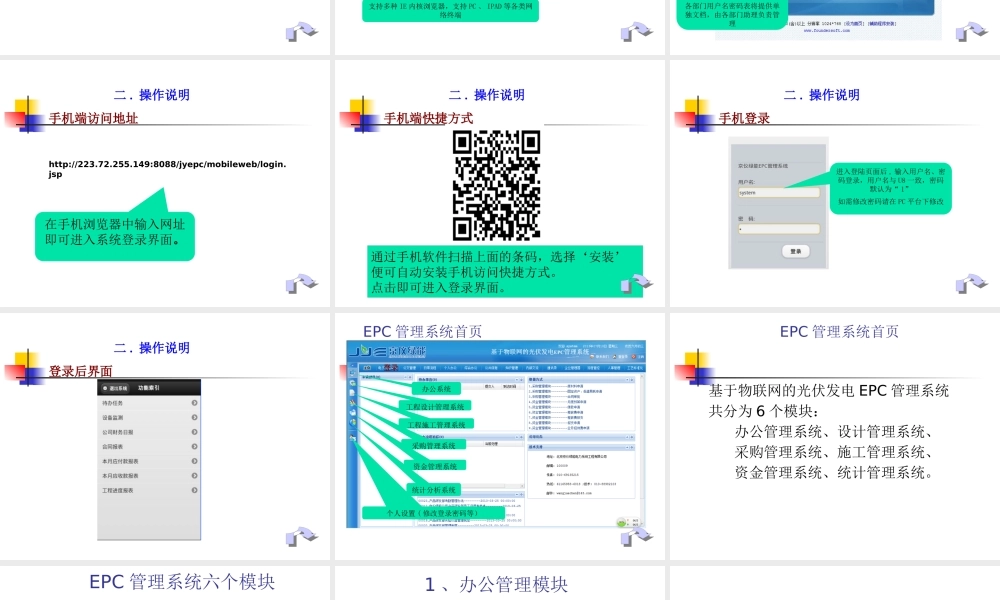Click the 个人设置 callout label
The width and height of the screenshot is (1000, 600).
[x=432, y=513]
